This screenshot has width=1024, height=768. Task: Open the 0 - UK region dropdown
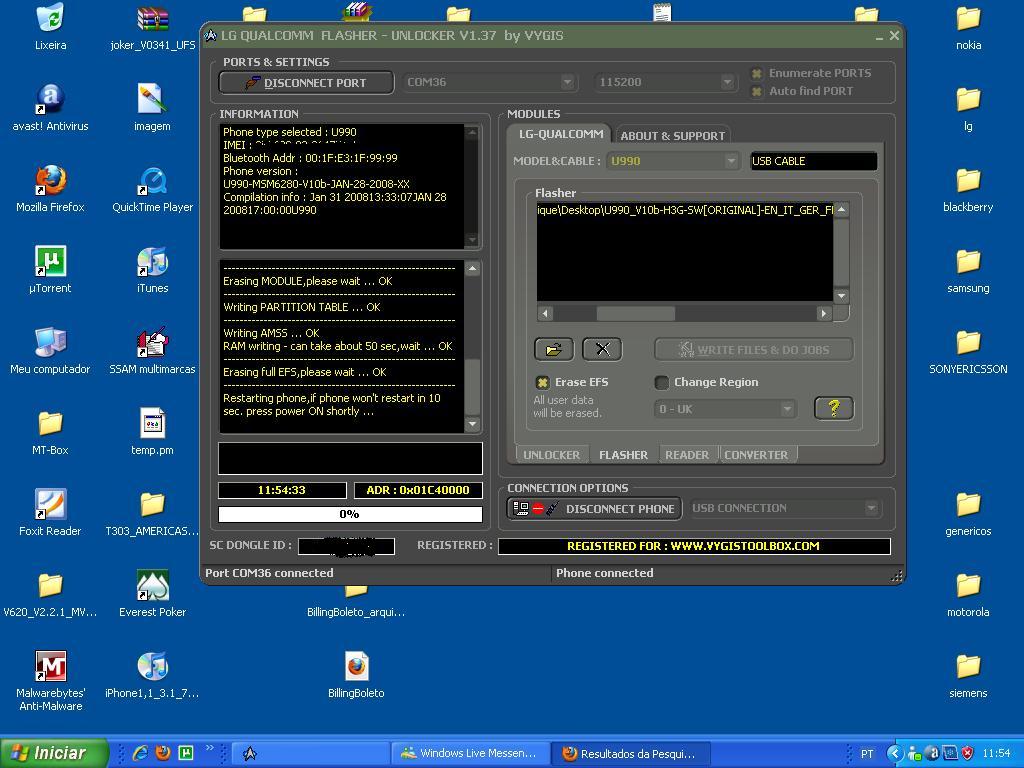[788, 409]
